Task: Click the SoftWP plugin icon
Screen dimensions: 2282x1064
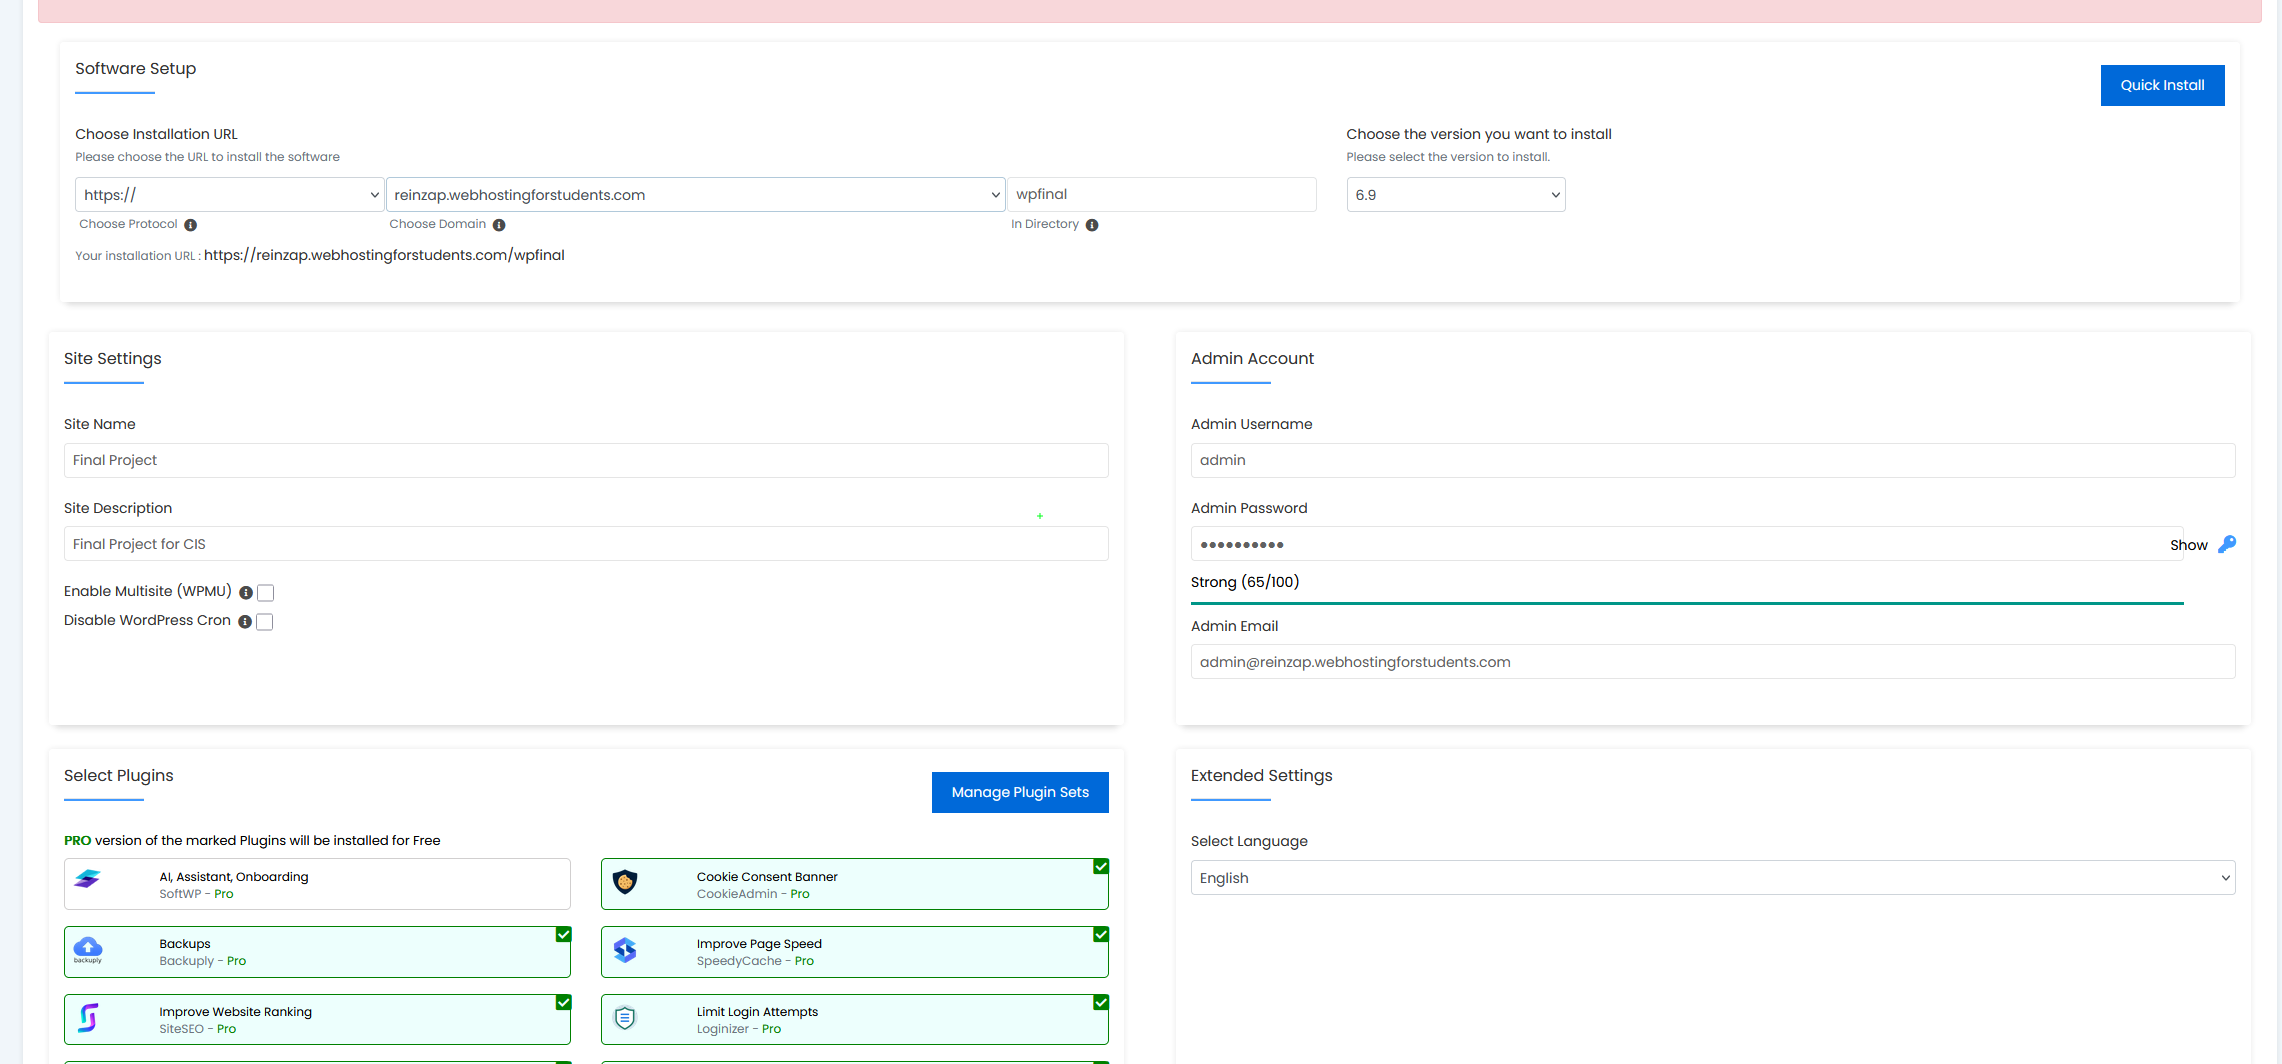Action: point(88,879)
